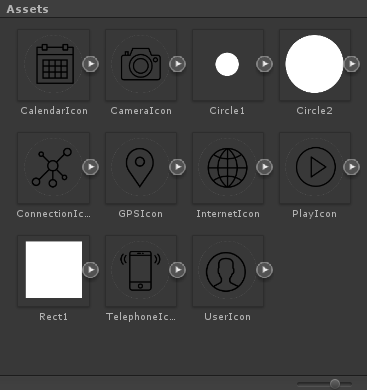Viewport: 367px width, 390px height.
Task: Select the TelephoneIcon phone asset
Action: pos(141,271)
